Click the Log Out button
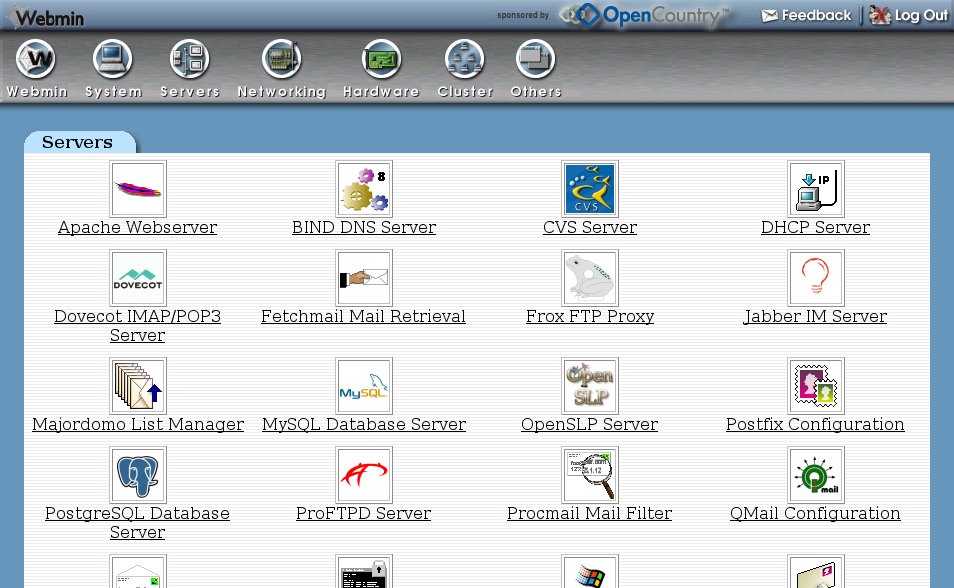Screen dimensions: 954x588 pos(909,15)
